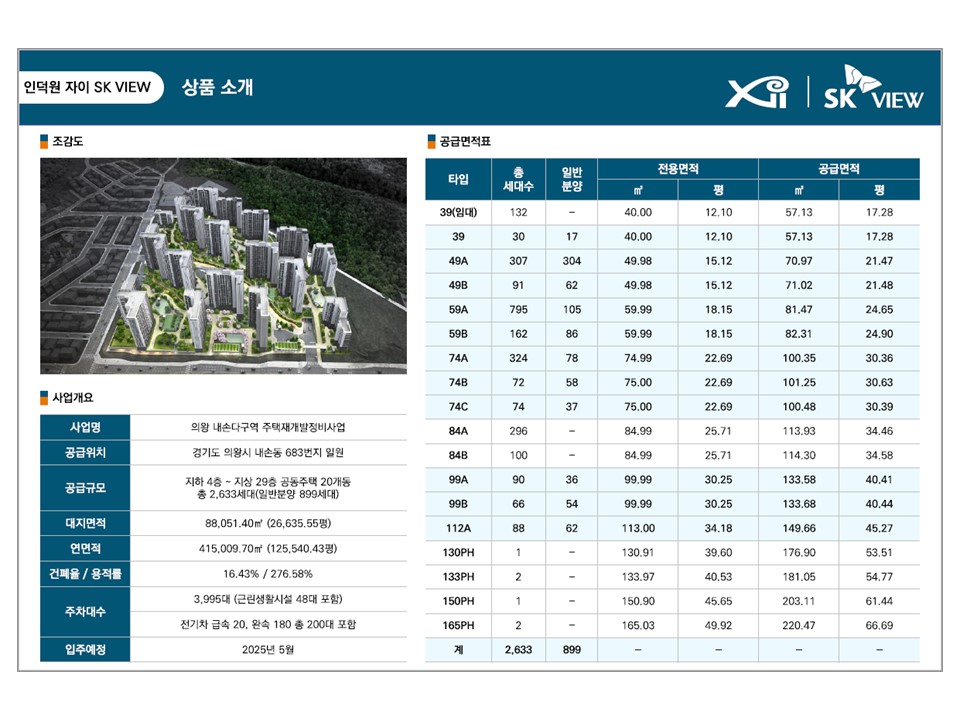Open the 조감도 aerial rendering image
This screenshot has height=720, width=960.
pos(223,266)
